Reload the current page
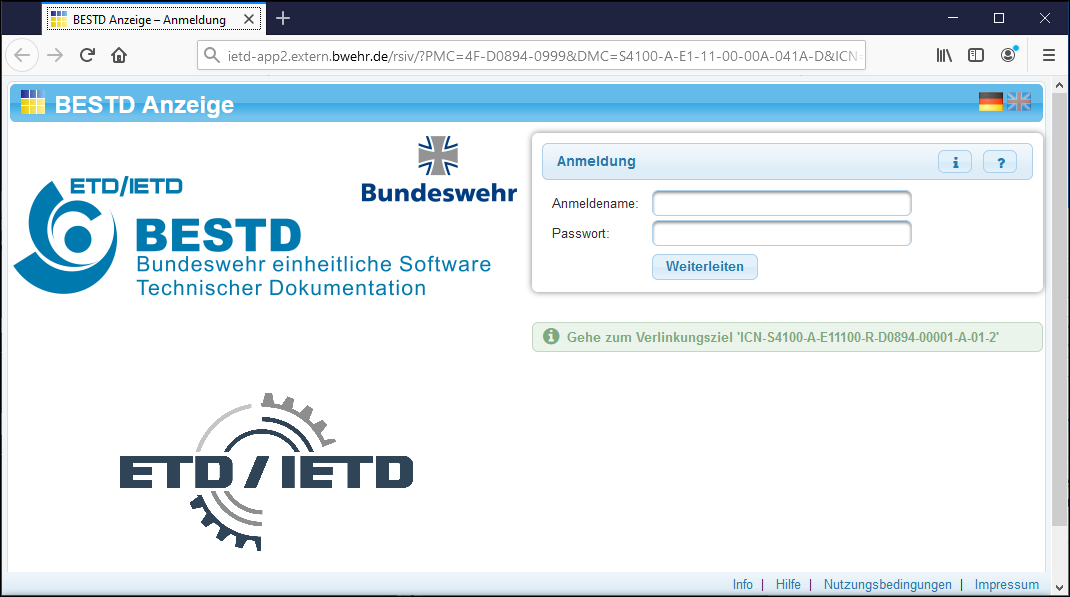The image size is (1070, 597). pyautogui.click(x=87, y=55)
